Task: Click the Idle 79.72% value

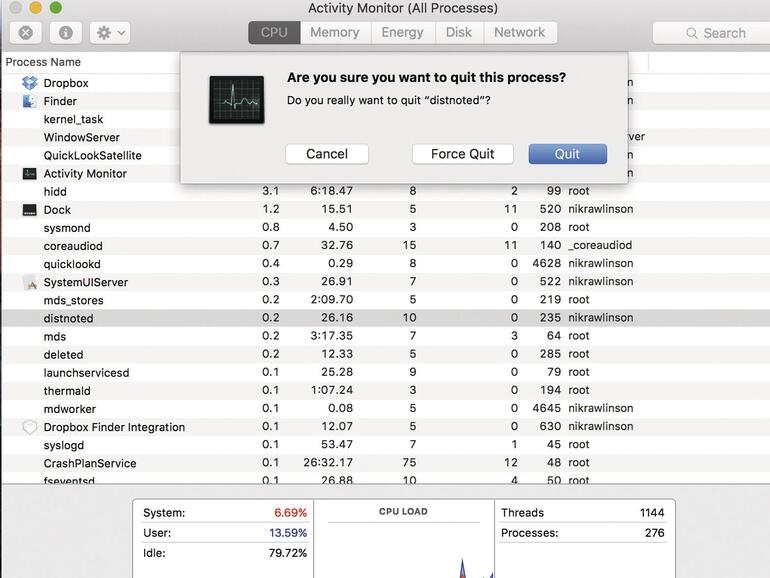Action: point(288,553)
